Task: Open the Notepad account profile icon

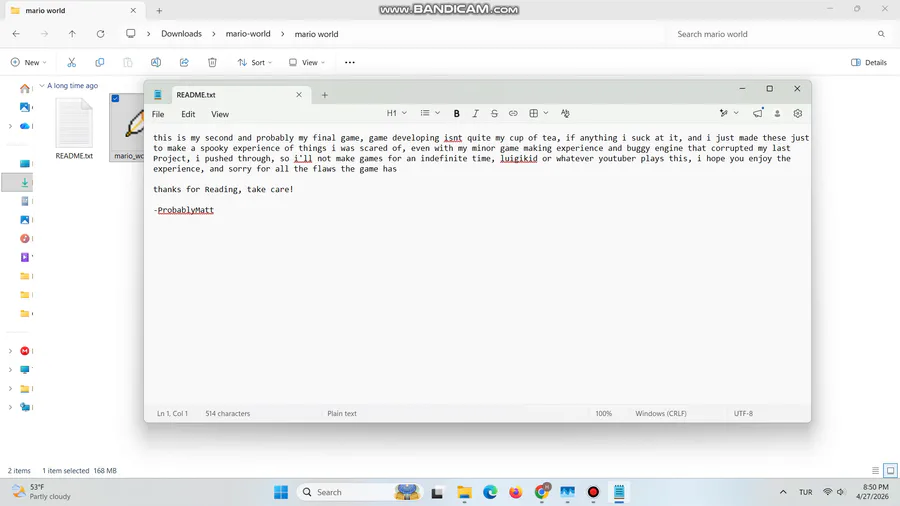Action: click(x=777, y=114)
